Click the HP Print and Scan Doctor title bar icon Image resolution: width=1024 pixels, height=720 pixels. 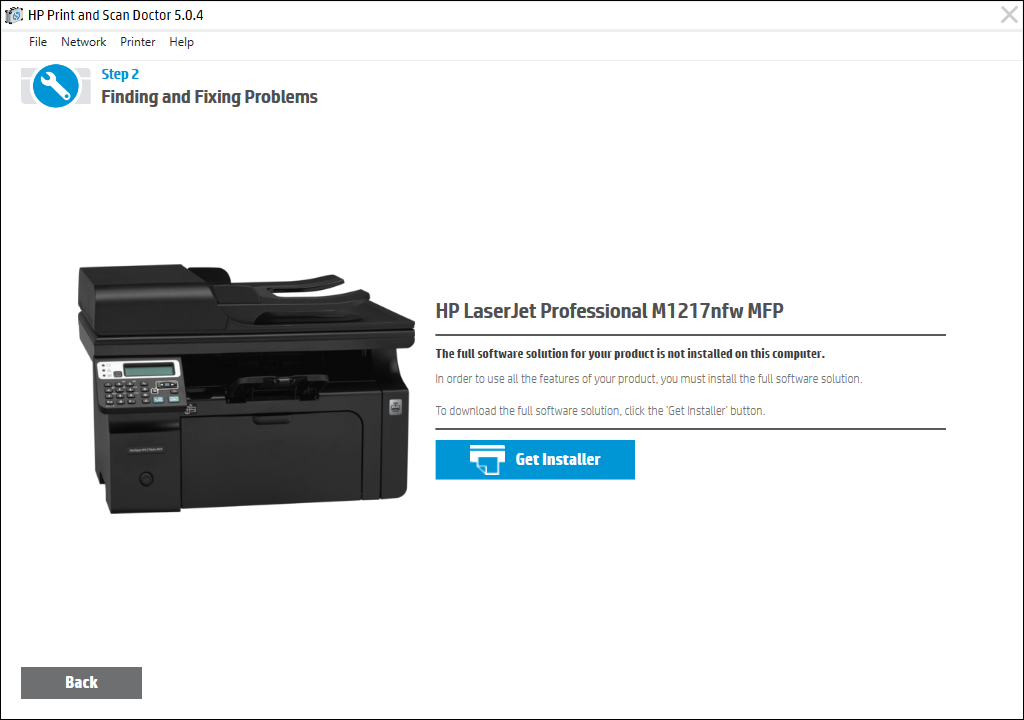click(x=13, y=14)
